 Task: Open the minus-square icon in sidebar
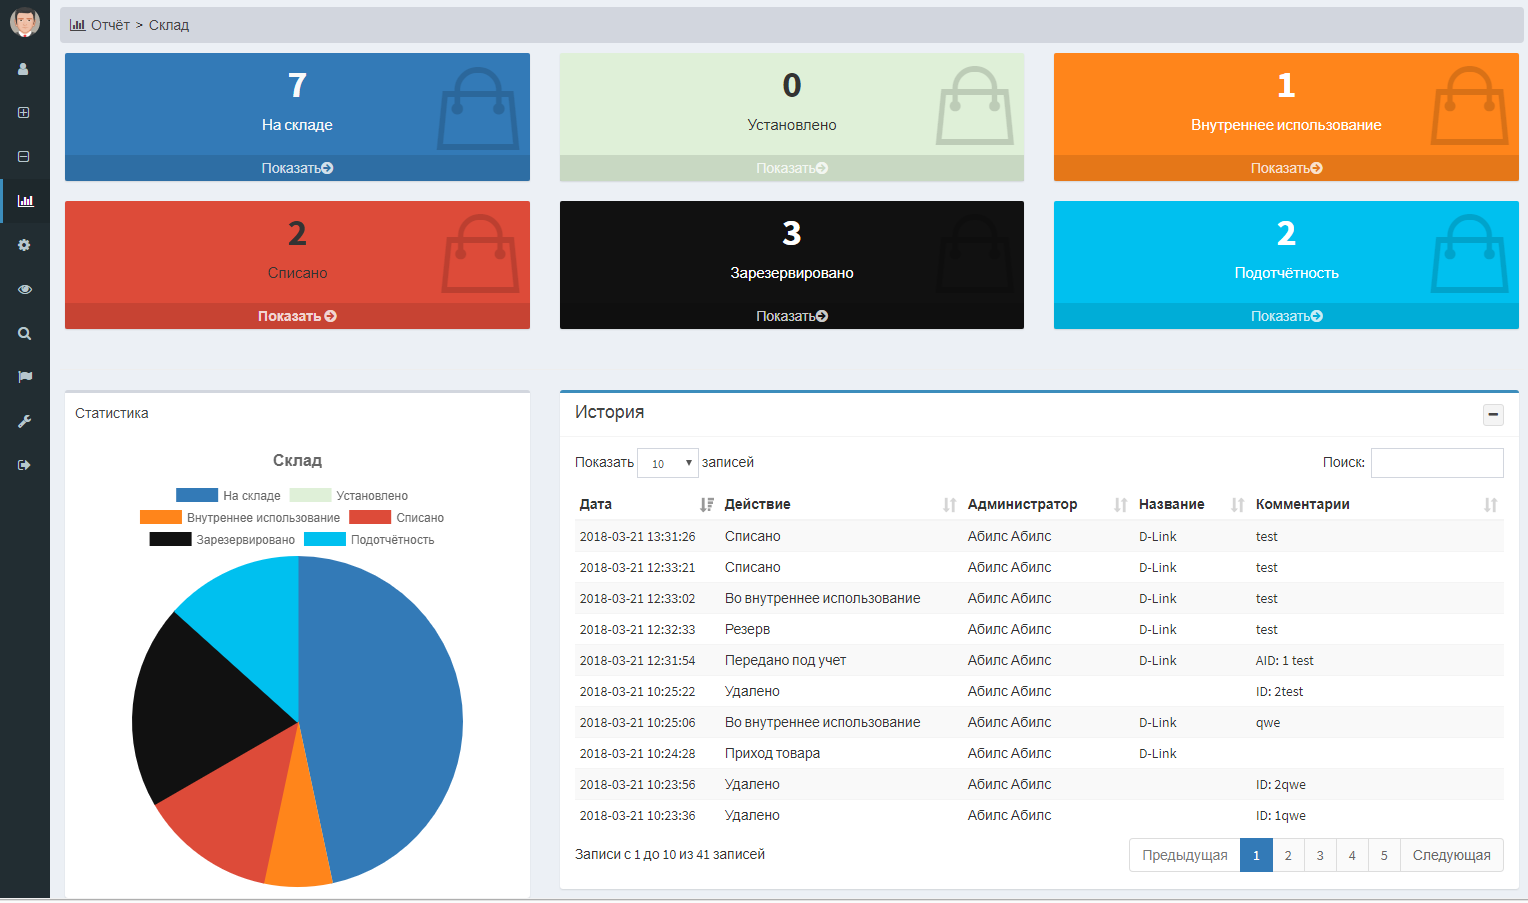tap(24, 157)
